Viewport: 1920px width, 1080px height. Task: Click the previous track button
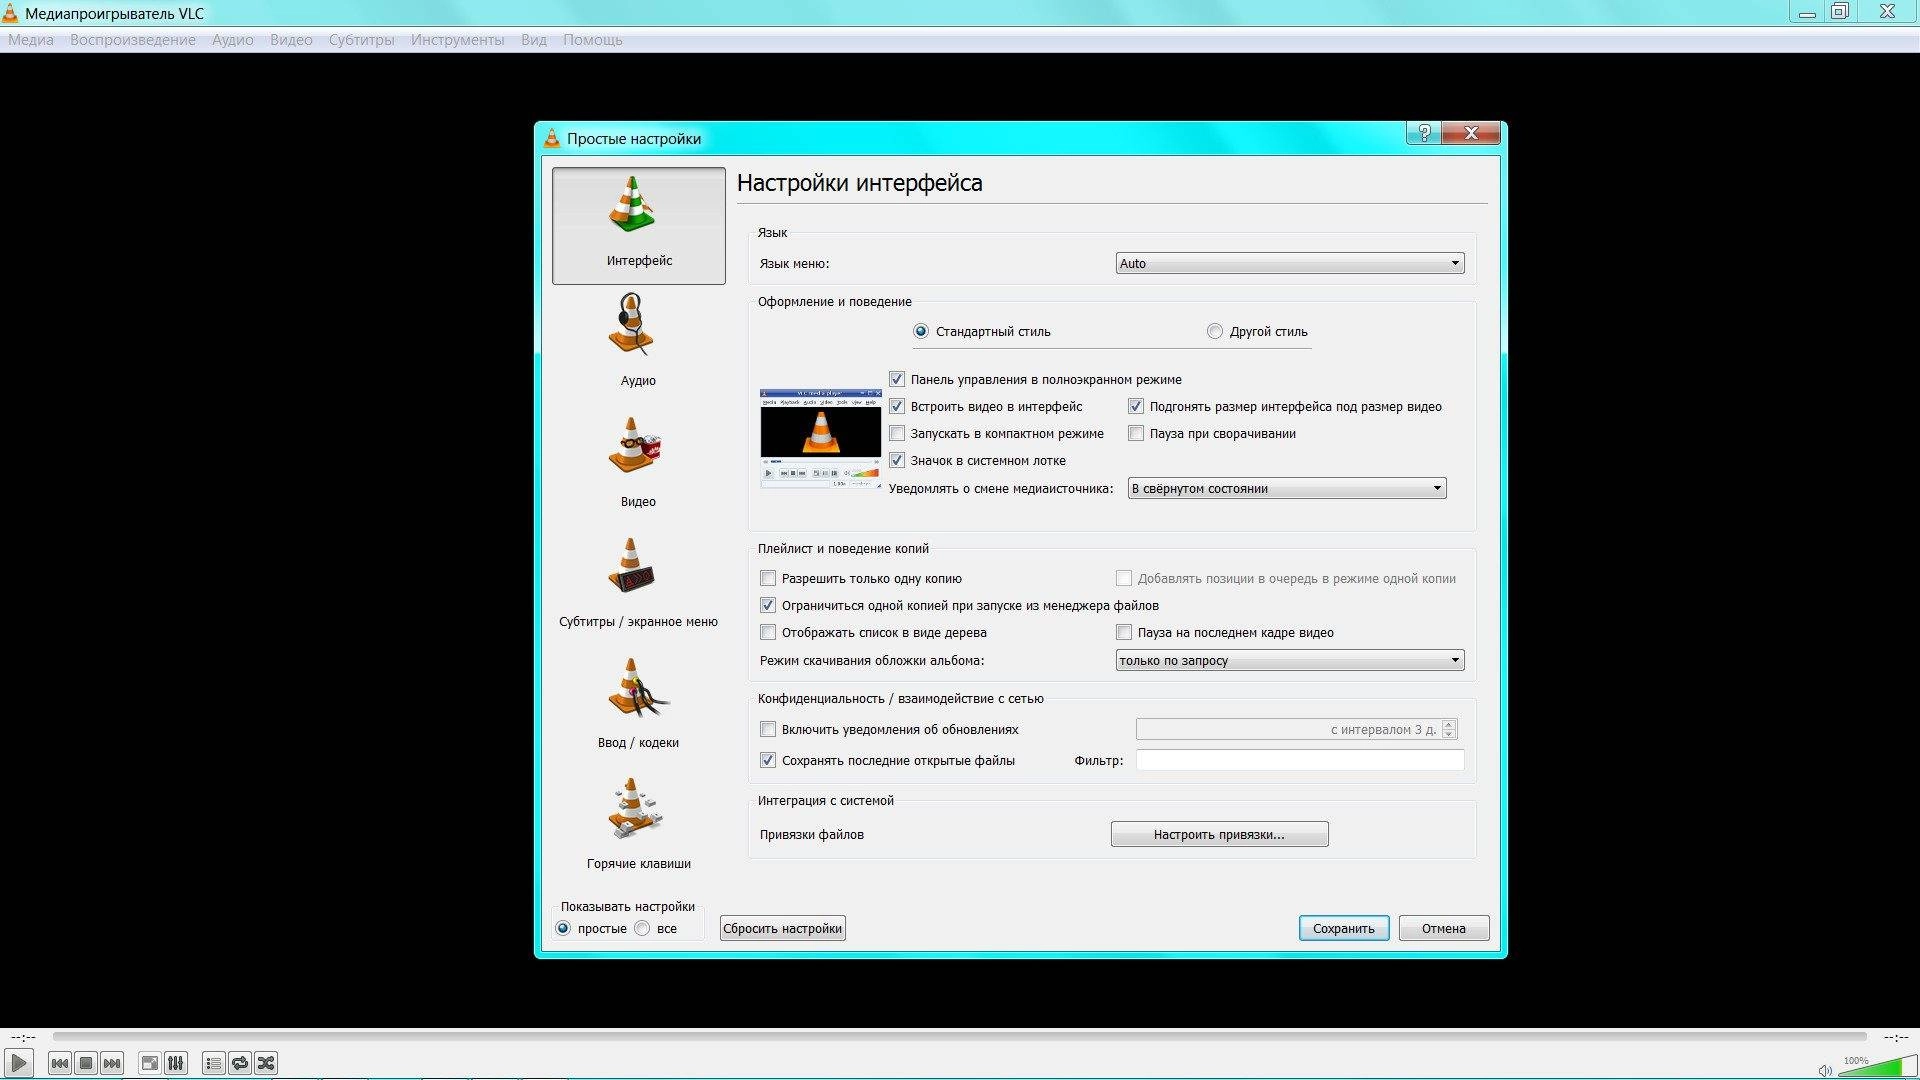point(60,1063)
